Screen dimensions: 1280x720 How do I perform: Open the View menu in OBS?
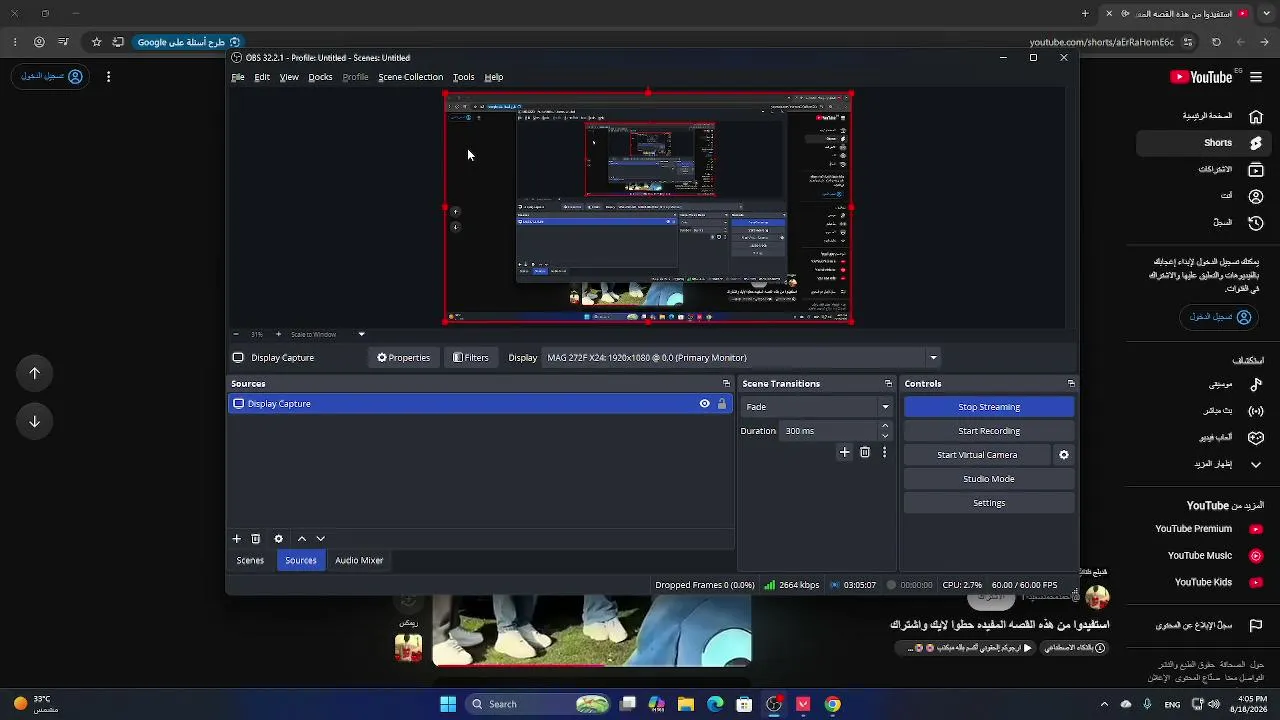(289, 77)
